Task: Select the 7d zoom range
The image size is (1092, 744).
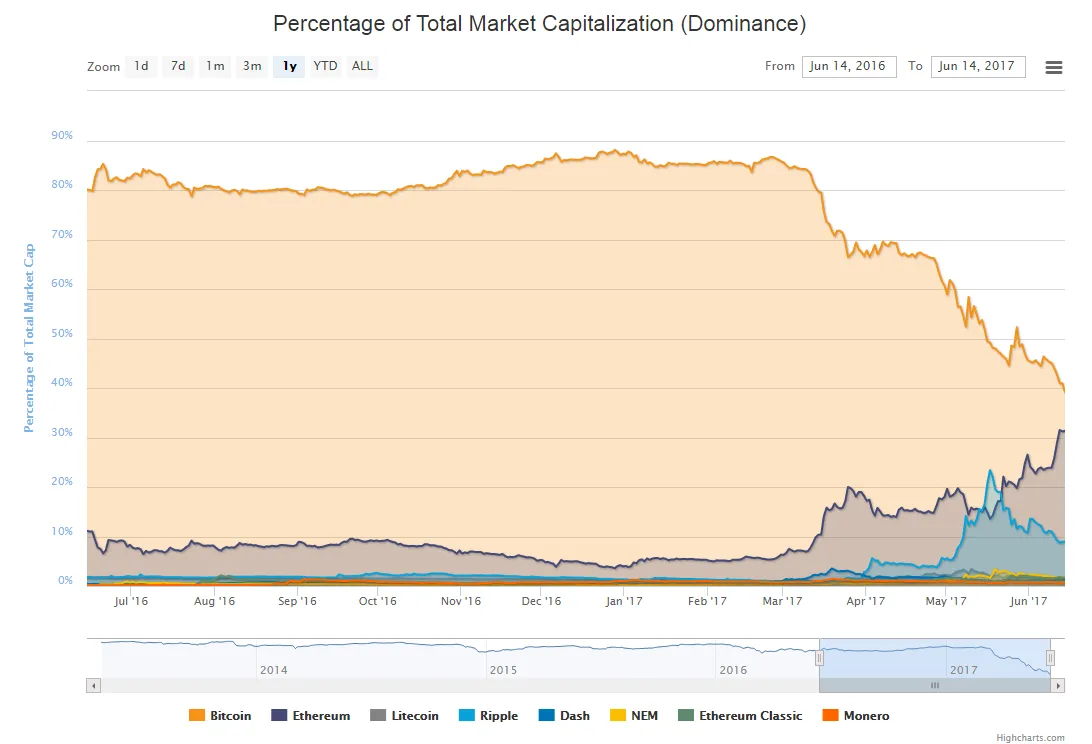Action: [x=178, y=66]
